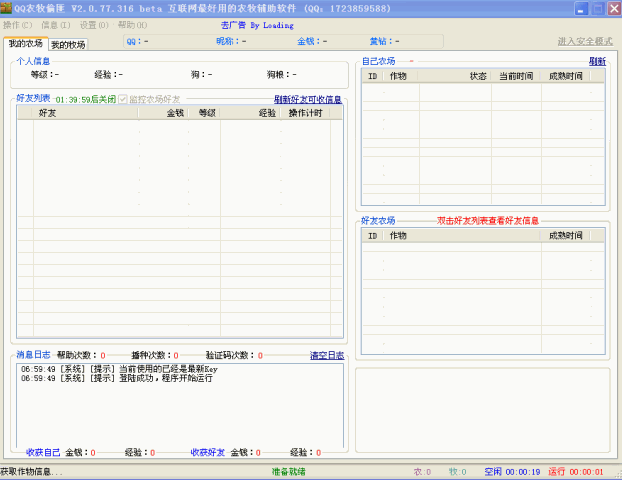Open the 信息 menu
Viewport: 622px width, 480px height.
56,25
